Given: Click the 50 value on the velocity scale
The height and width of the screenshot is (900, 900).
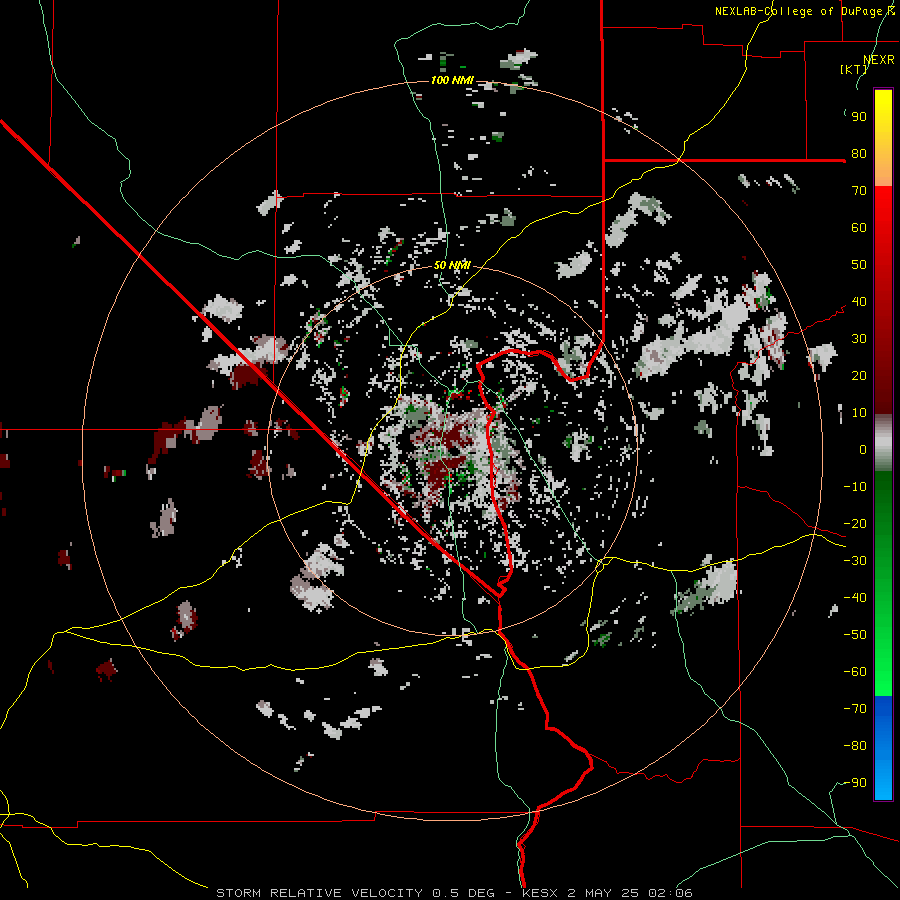Looking at the screenshot, I should coord(859,265).
